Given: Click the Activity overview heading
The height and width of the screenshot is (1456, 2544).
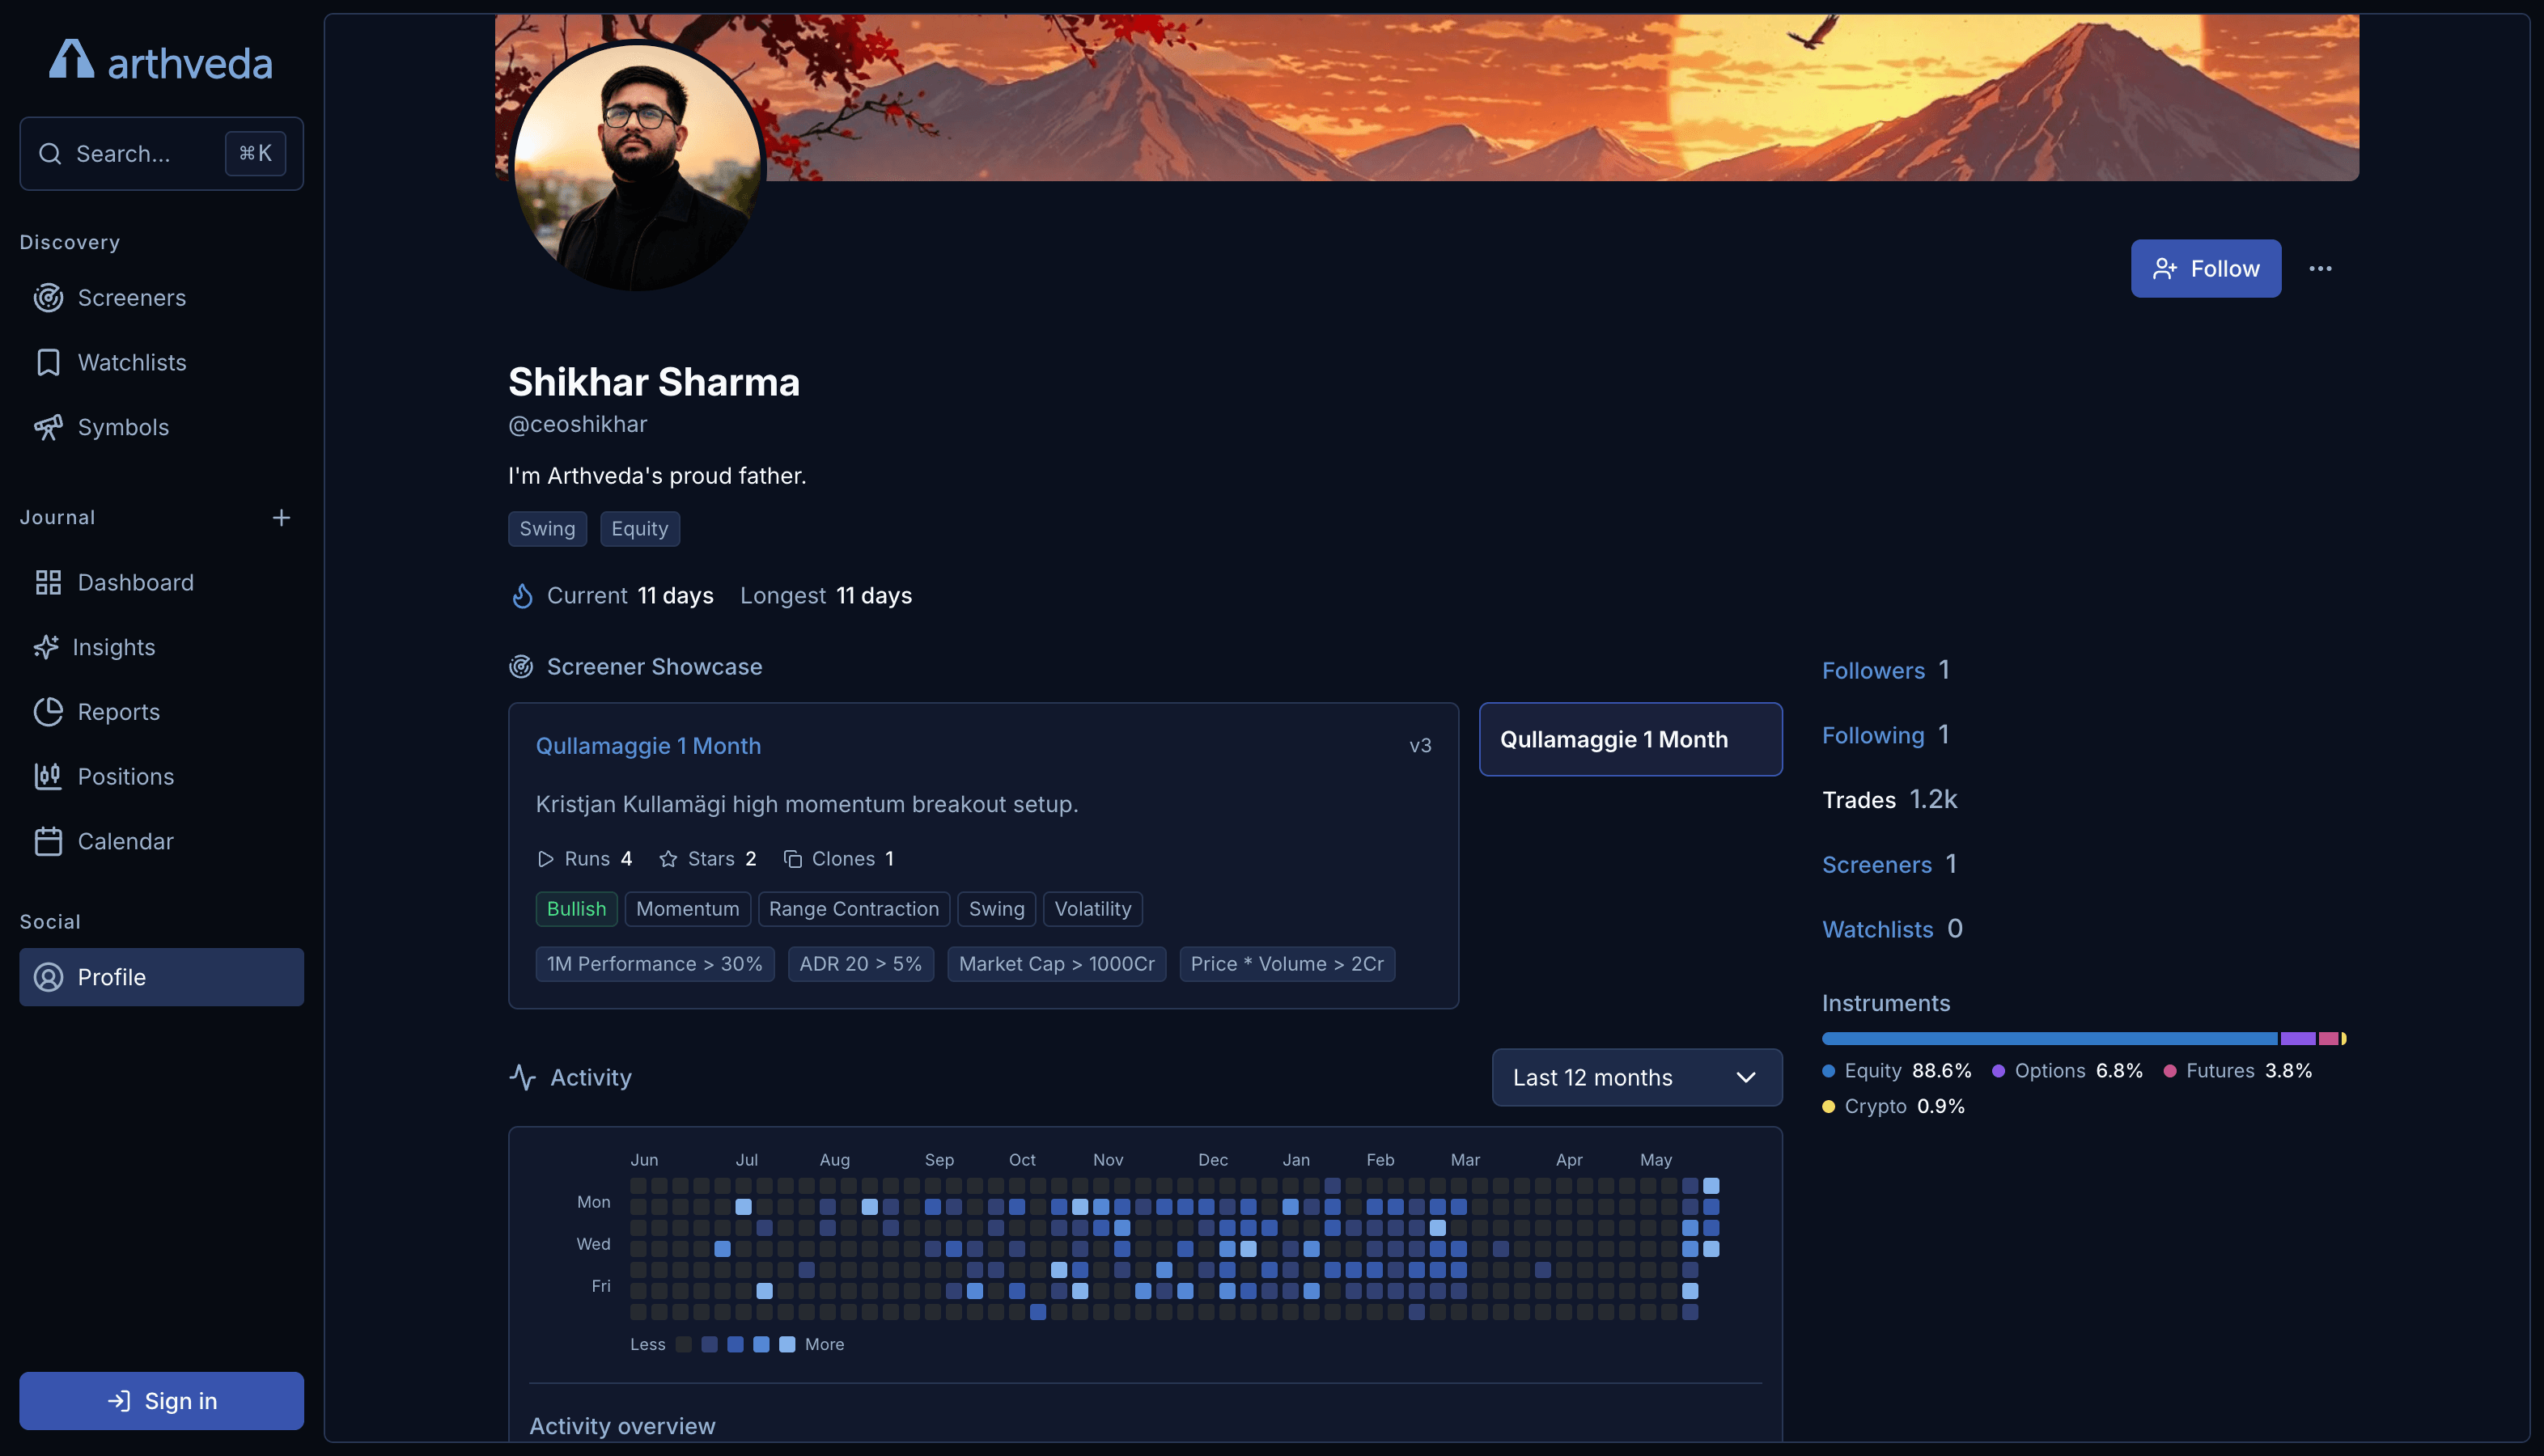Looking at the screenshot, I should pos(622,1426).
